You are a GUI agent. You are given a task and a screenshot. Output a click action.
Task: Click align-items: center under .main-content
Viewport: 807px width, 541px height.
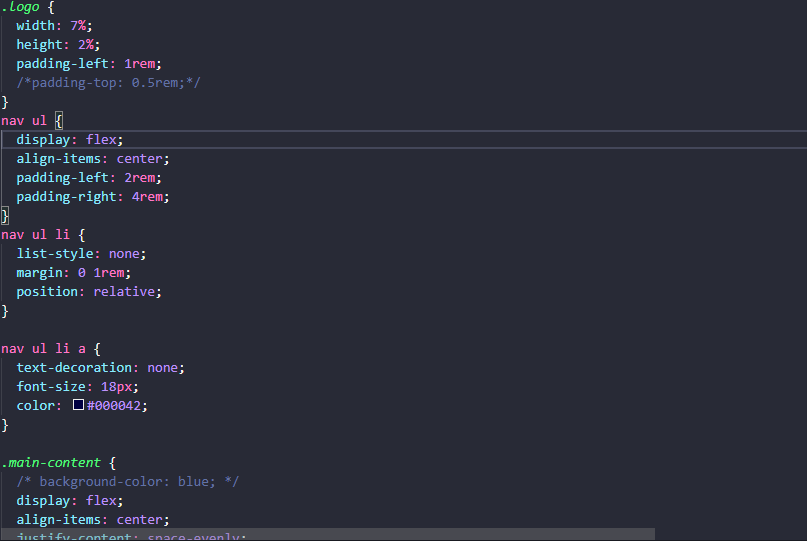tap(93, 520)
